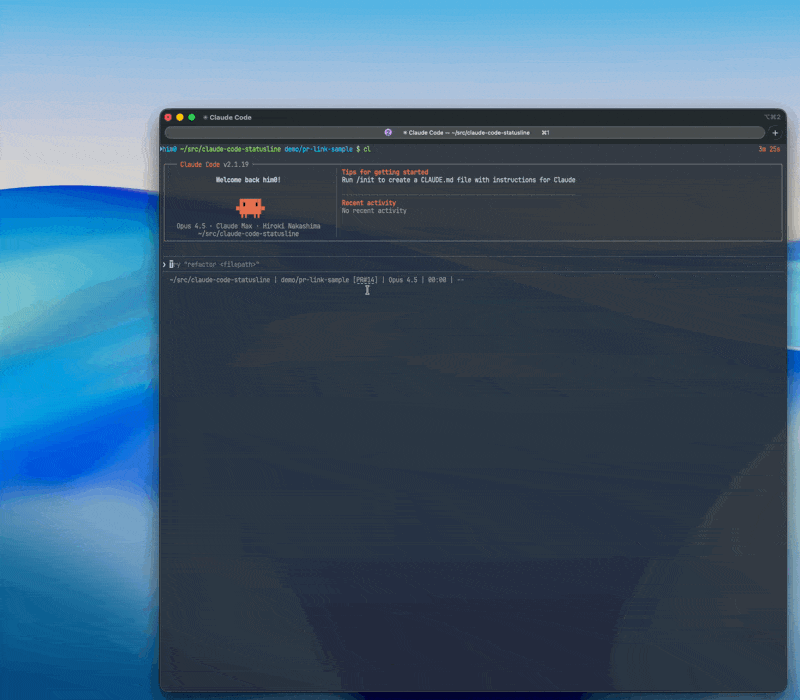
Task: Click the "Claude Code" window title
Action: 230,117
